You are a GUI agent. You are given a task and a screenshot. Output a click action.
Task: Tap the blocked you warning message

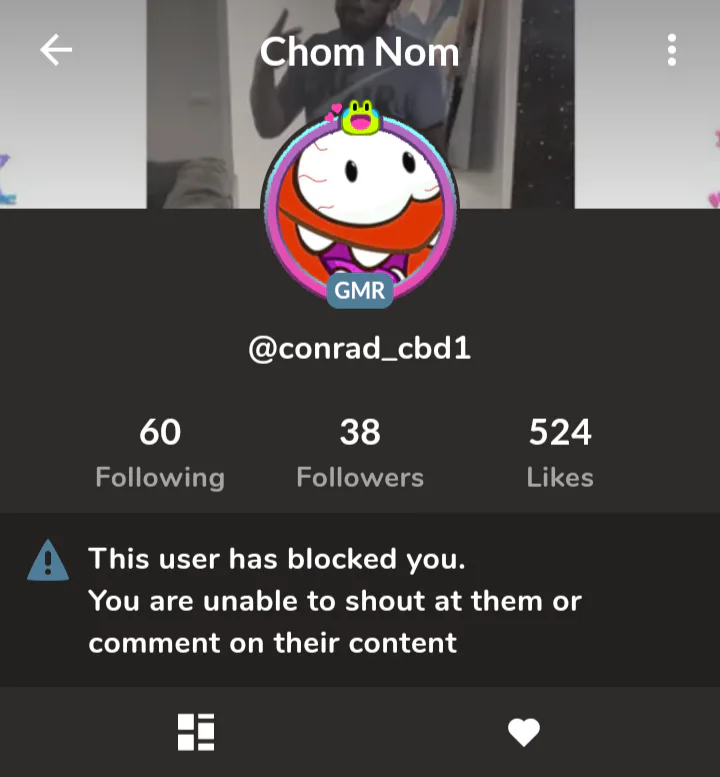(335, 601)
